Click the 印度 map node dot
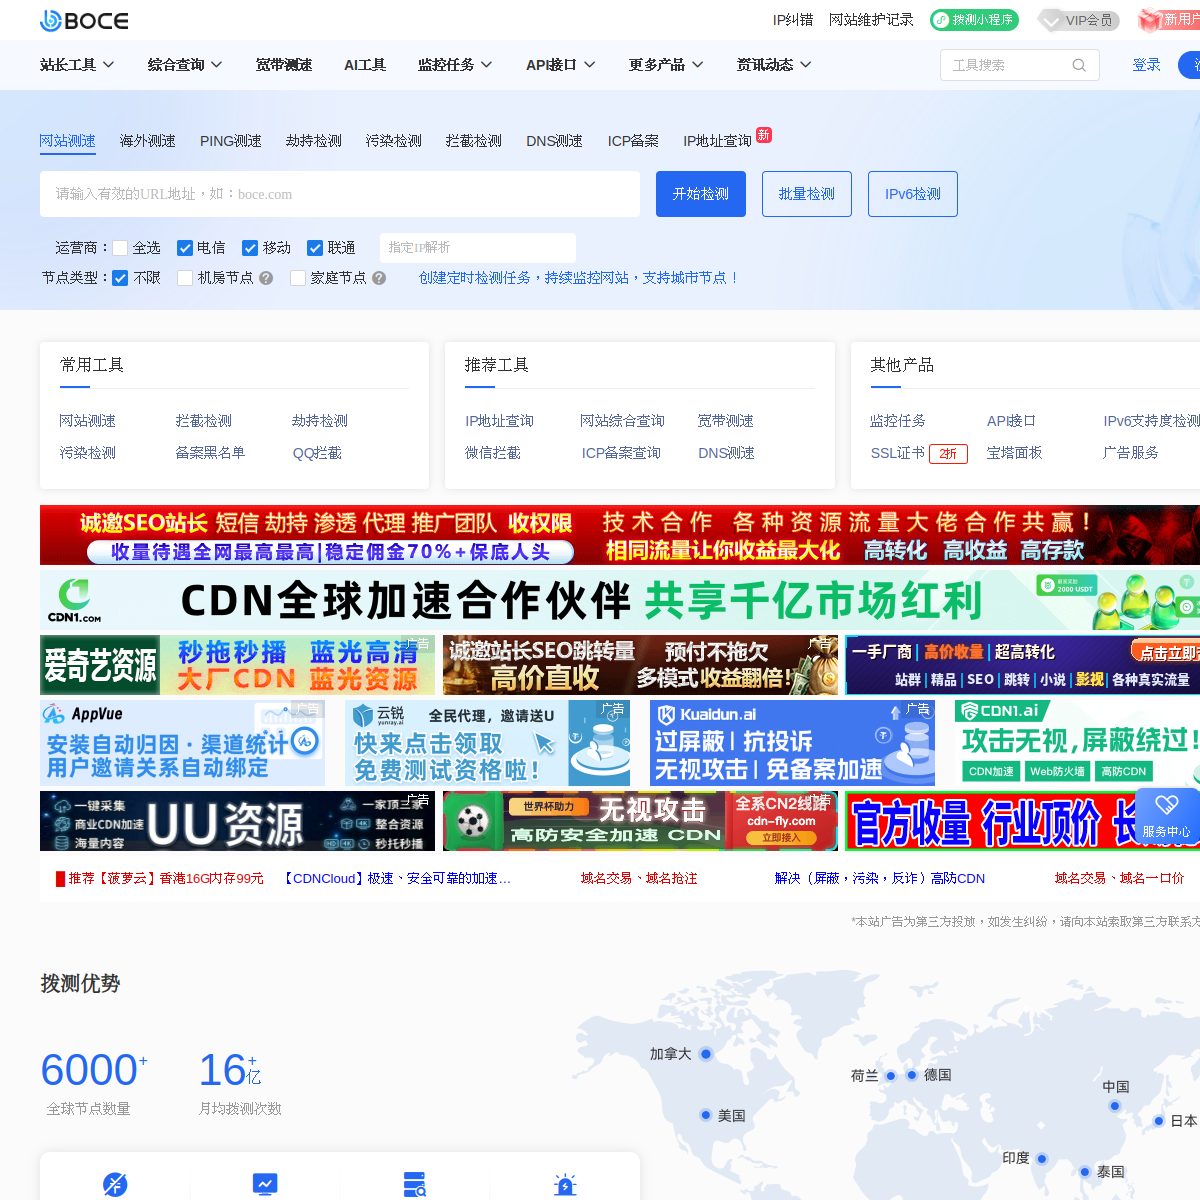1200x1200 pixels. tap(1041, 1159)
